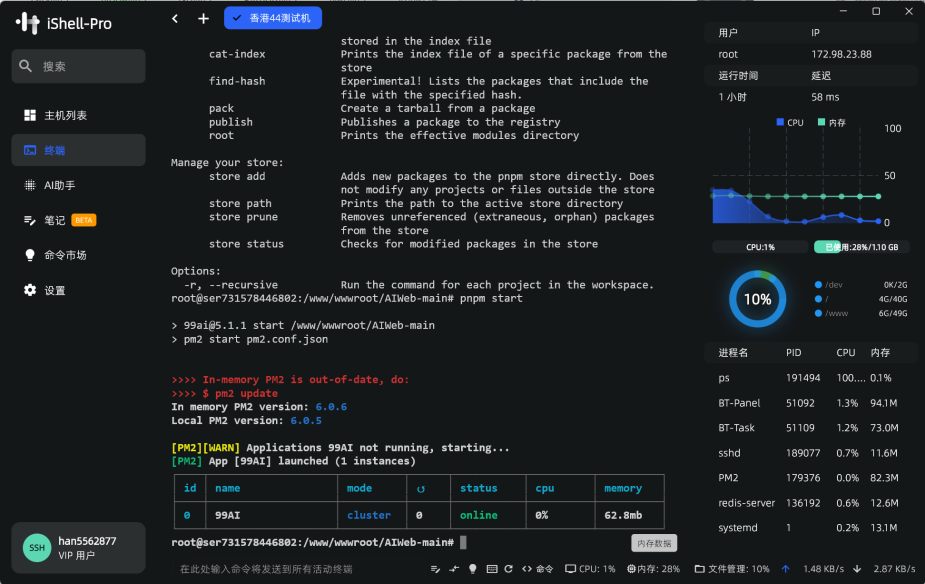Click the 10% disk usage ring
The height and width of the screenshot is (584, 925).
[x=757, y=299]
